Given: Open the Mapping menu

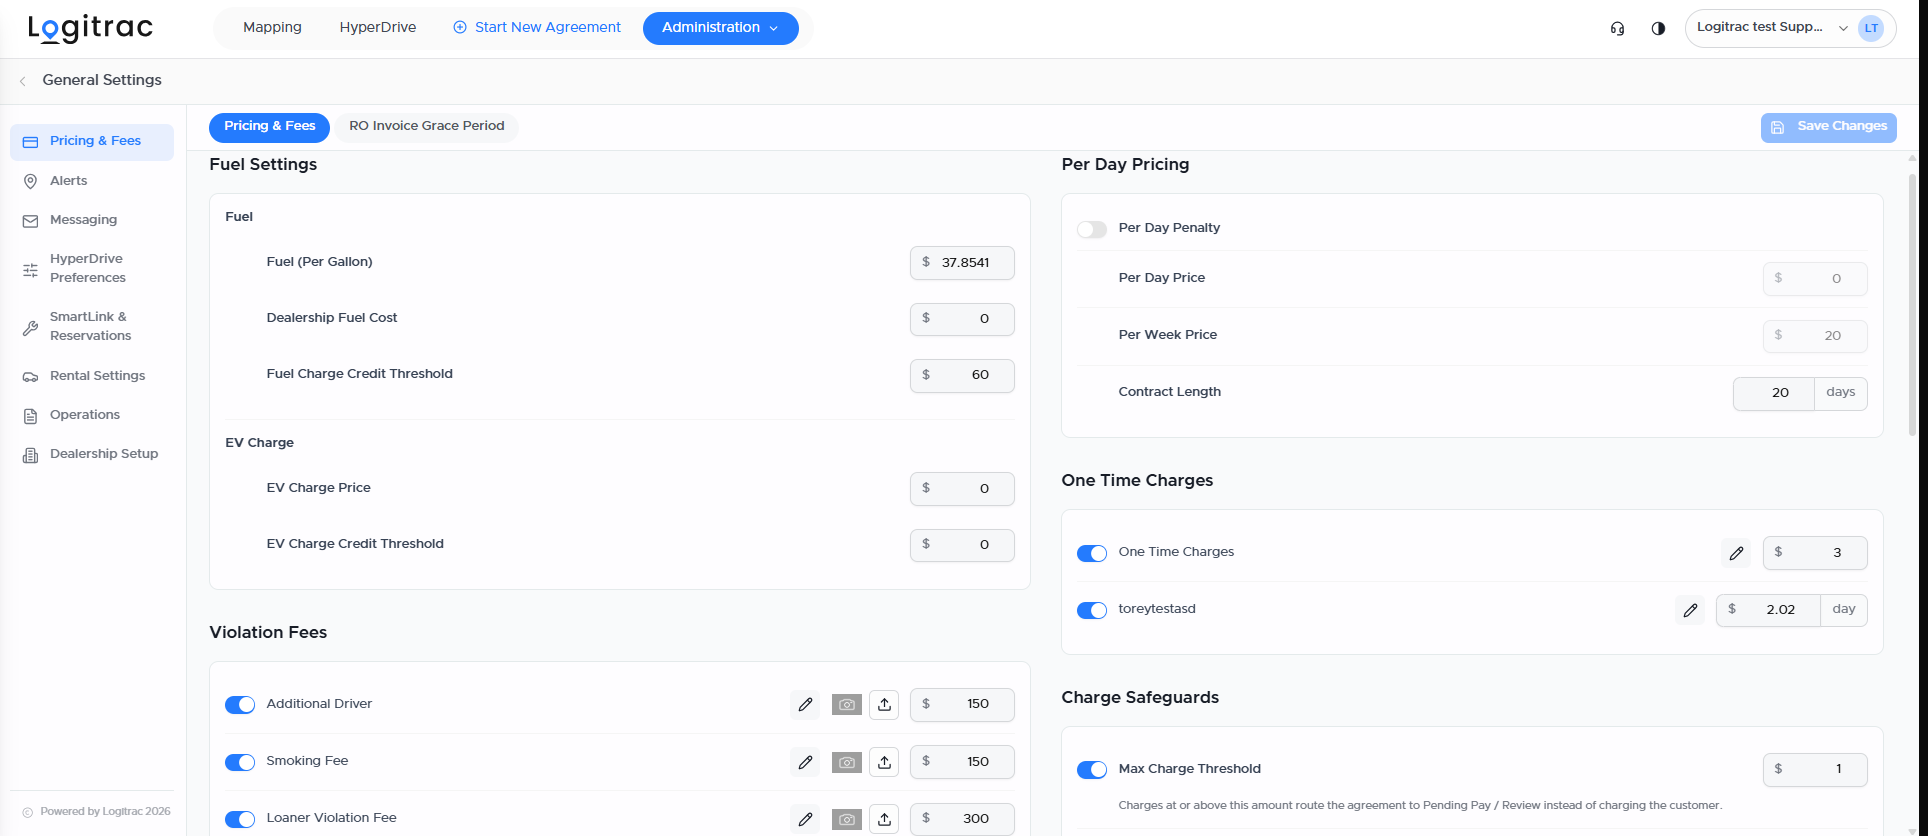Looking at the screenshot, I should tap(272, 28).
